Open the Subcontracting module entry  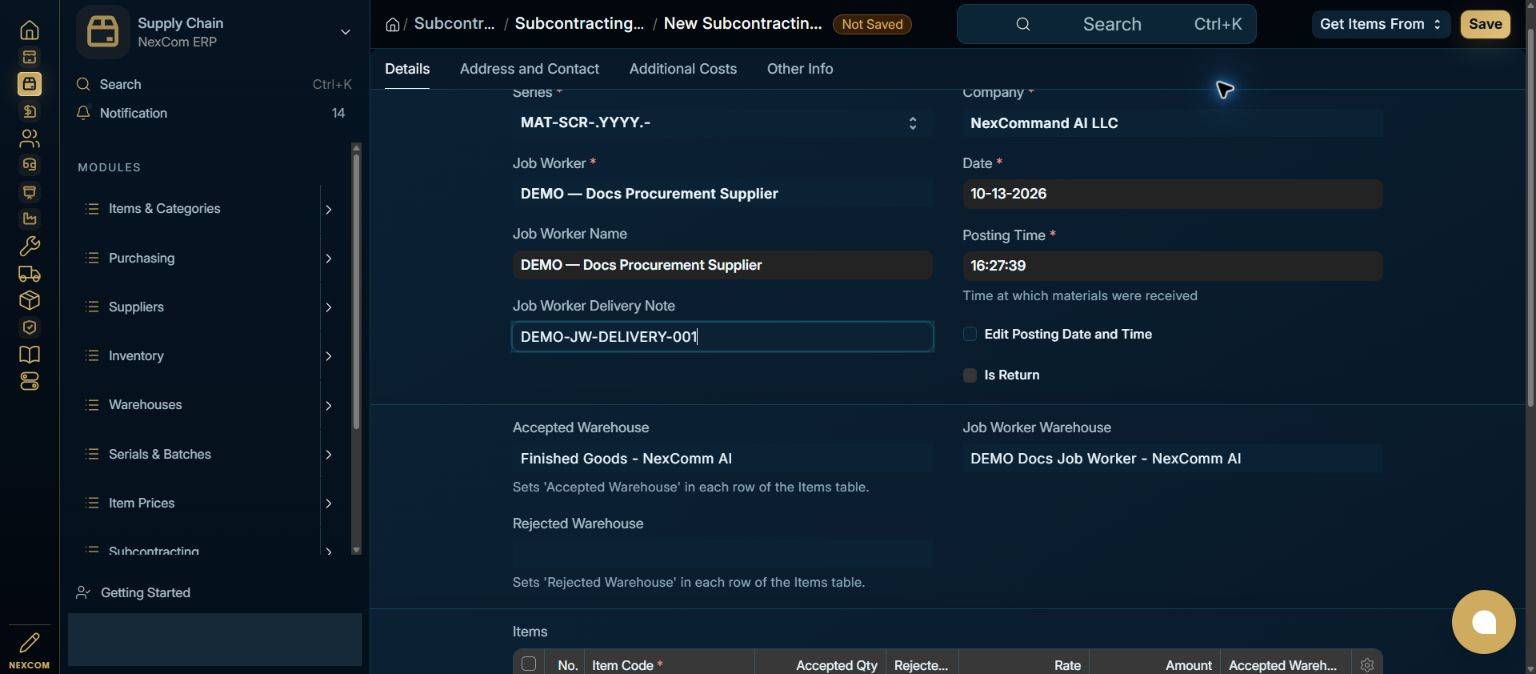[154, 551]
